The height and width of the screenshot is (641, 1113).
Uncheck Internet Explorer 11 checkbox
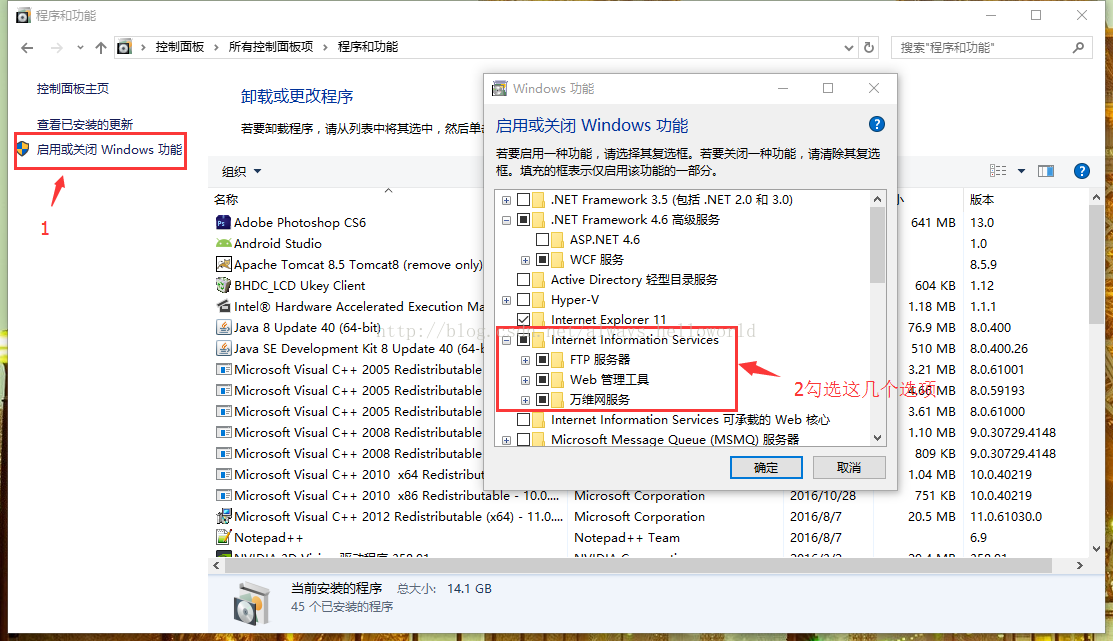pos(523,319)
